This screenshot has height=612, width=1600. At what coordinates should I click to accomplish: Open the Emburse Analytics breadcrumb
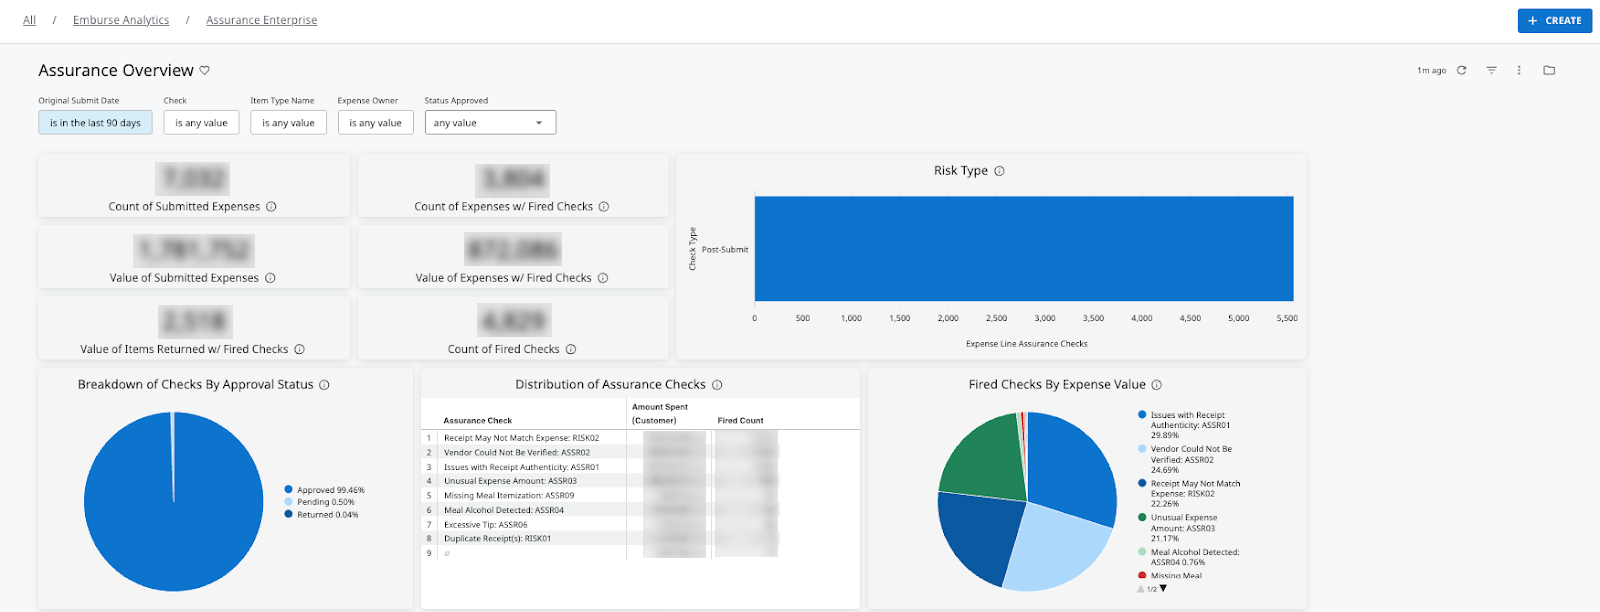pos(121,20)
